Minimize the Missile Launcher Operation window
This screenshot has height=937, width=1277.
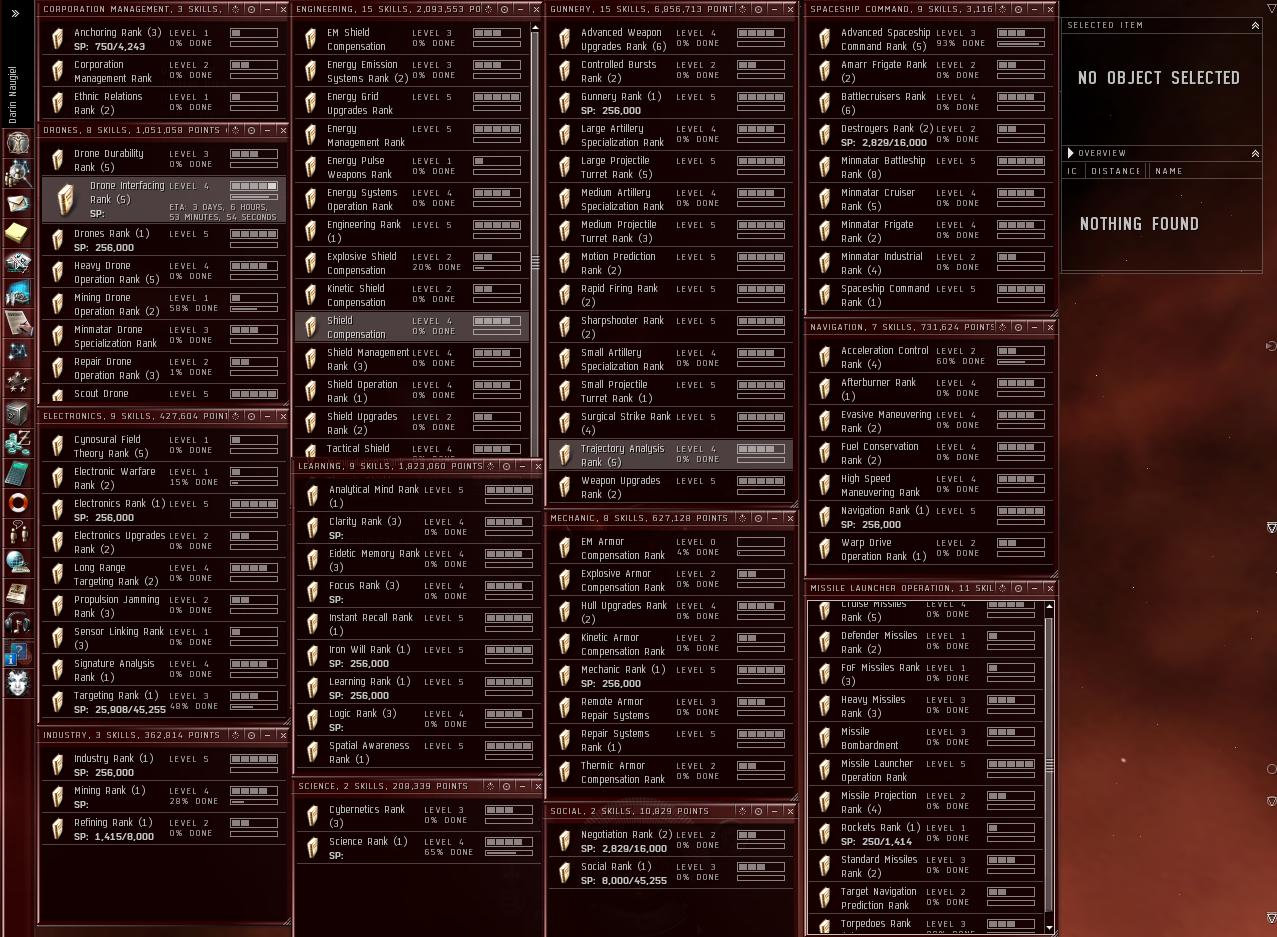[x=1034, y=588]
